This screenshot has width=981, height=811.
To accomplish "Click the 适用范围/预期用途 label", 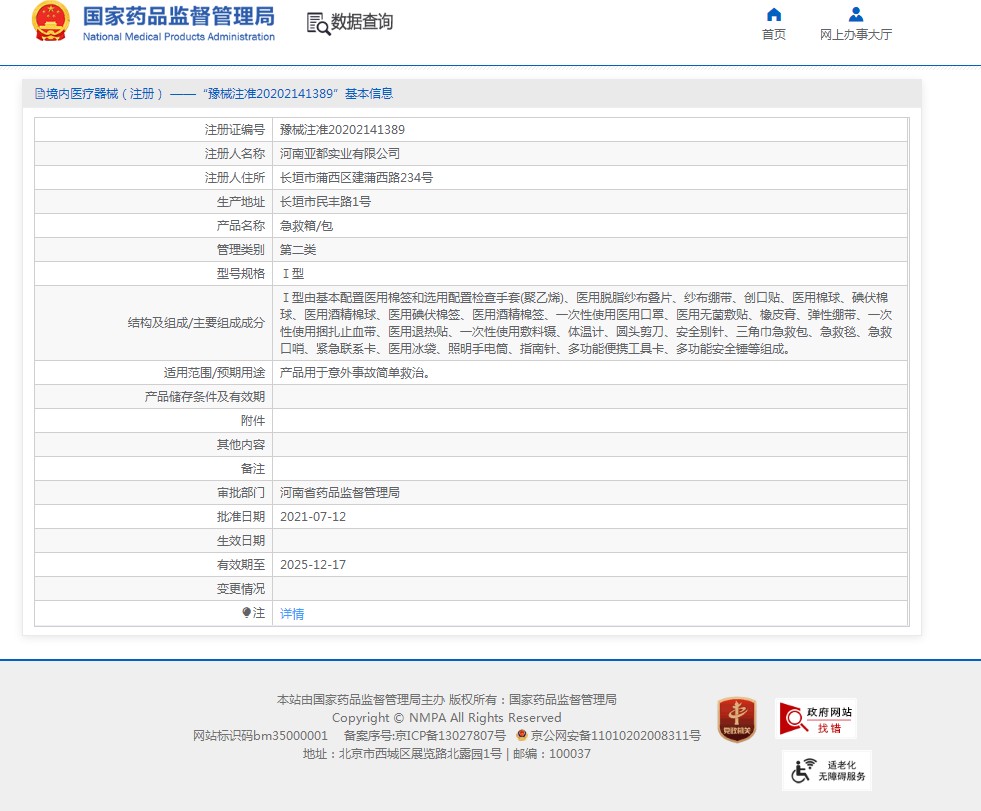I will coord(215,373).
